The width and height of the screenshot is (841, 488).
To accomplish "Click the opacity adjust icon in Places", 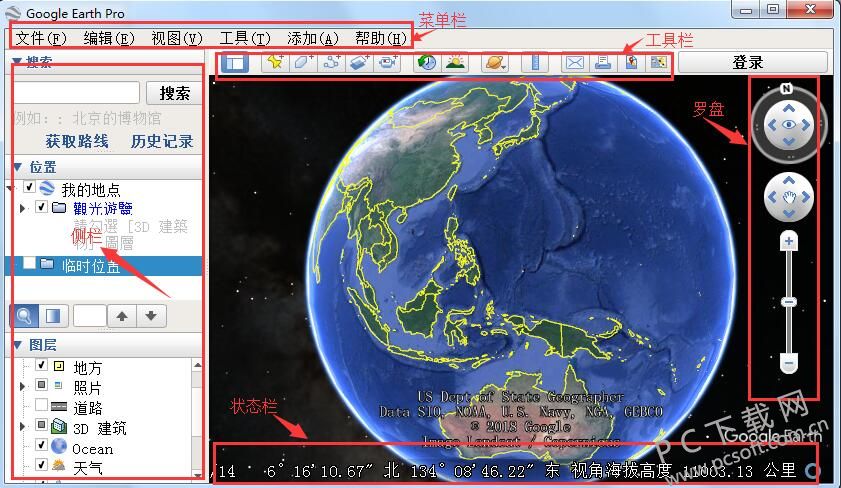I will coord(54,316).
